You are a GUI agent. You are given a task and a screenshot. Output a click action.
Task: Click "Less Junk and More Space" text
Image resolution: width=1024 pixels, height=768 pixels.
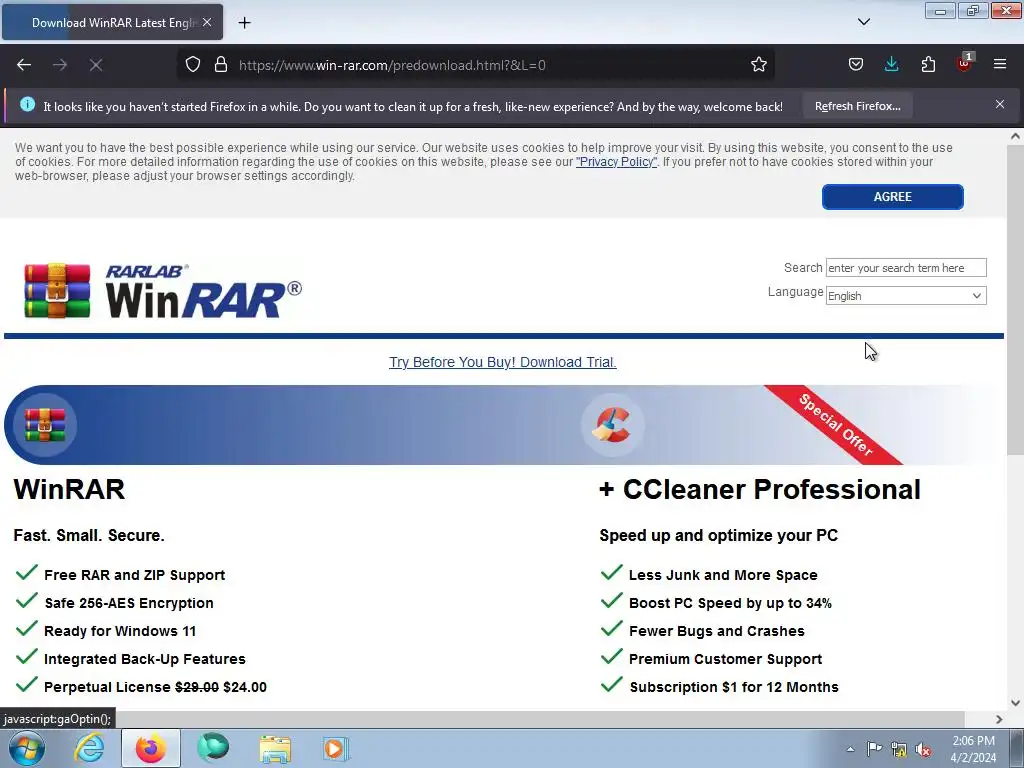(723, 575)
